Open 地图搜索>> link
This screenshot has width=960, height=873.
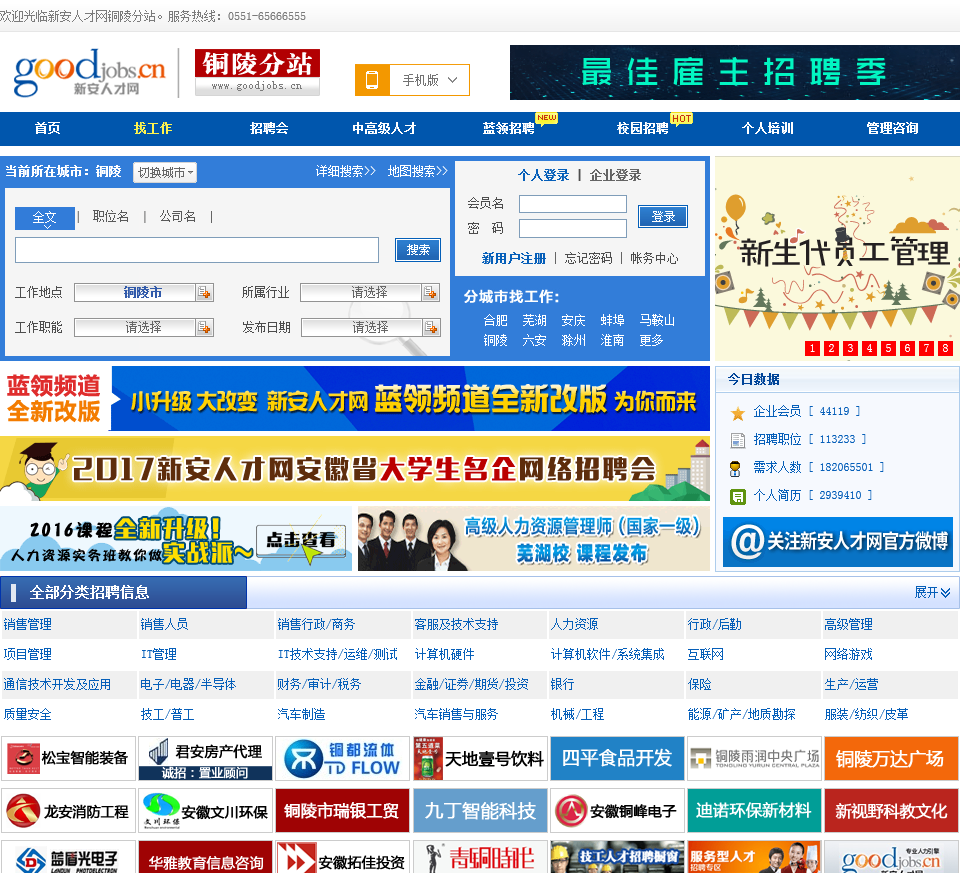[418, 171]
